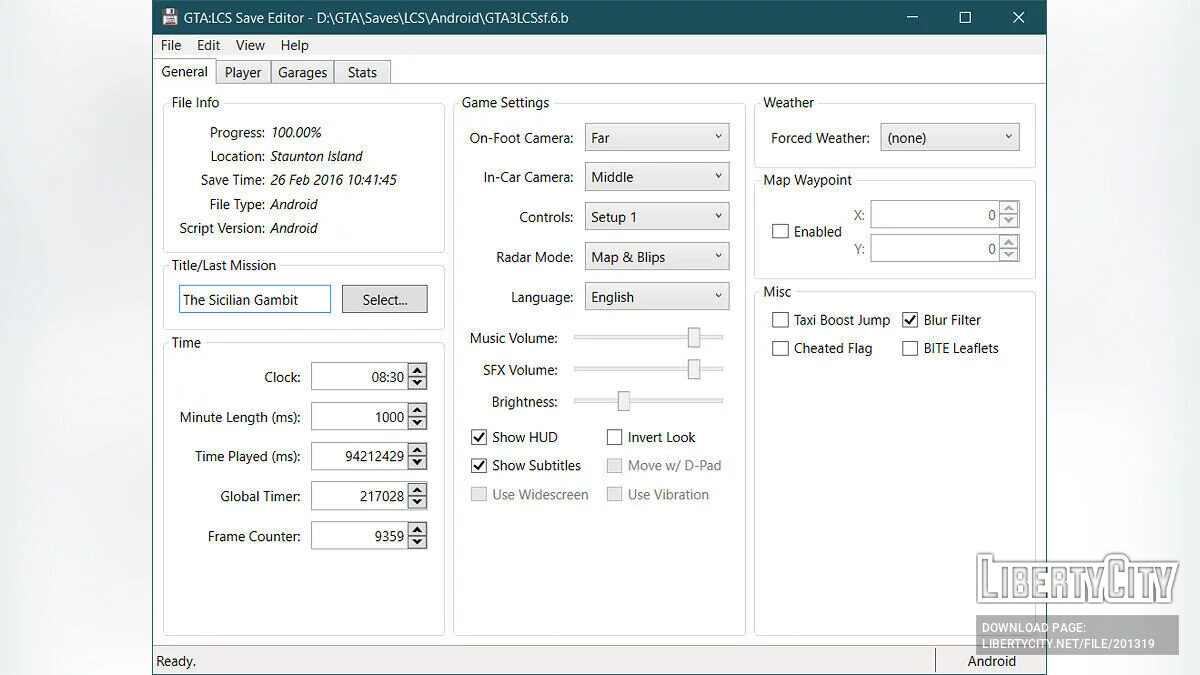Click the Title/Last Mission text field
Viewport: 1200px width, 675px height.
255,299
